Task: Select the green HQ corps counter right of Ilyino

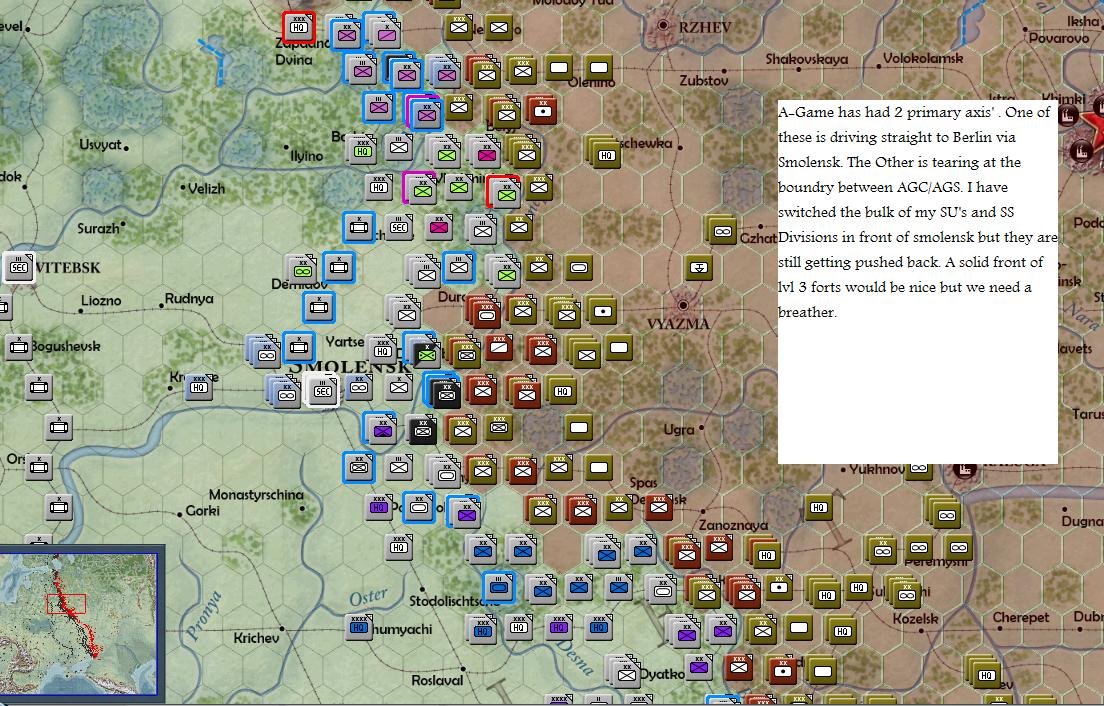Action: click(x=362, y=150)
